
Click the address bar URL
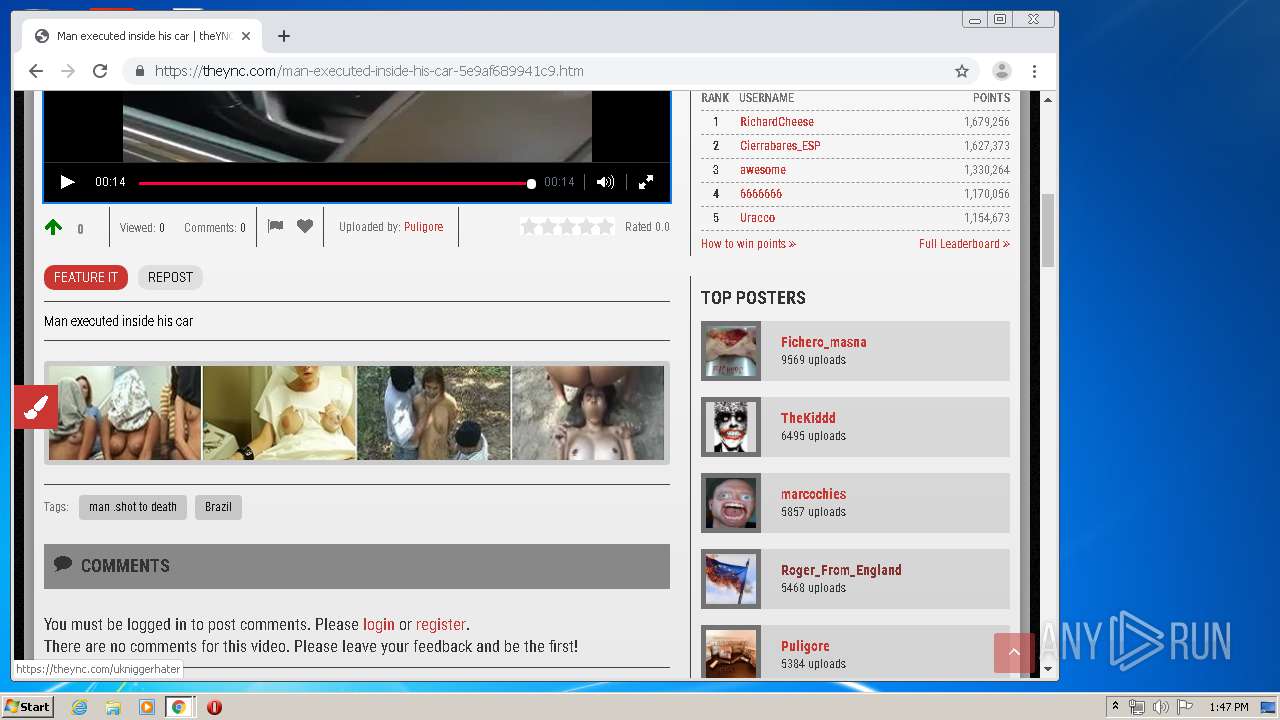coord(369,71)
